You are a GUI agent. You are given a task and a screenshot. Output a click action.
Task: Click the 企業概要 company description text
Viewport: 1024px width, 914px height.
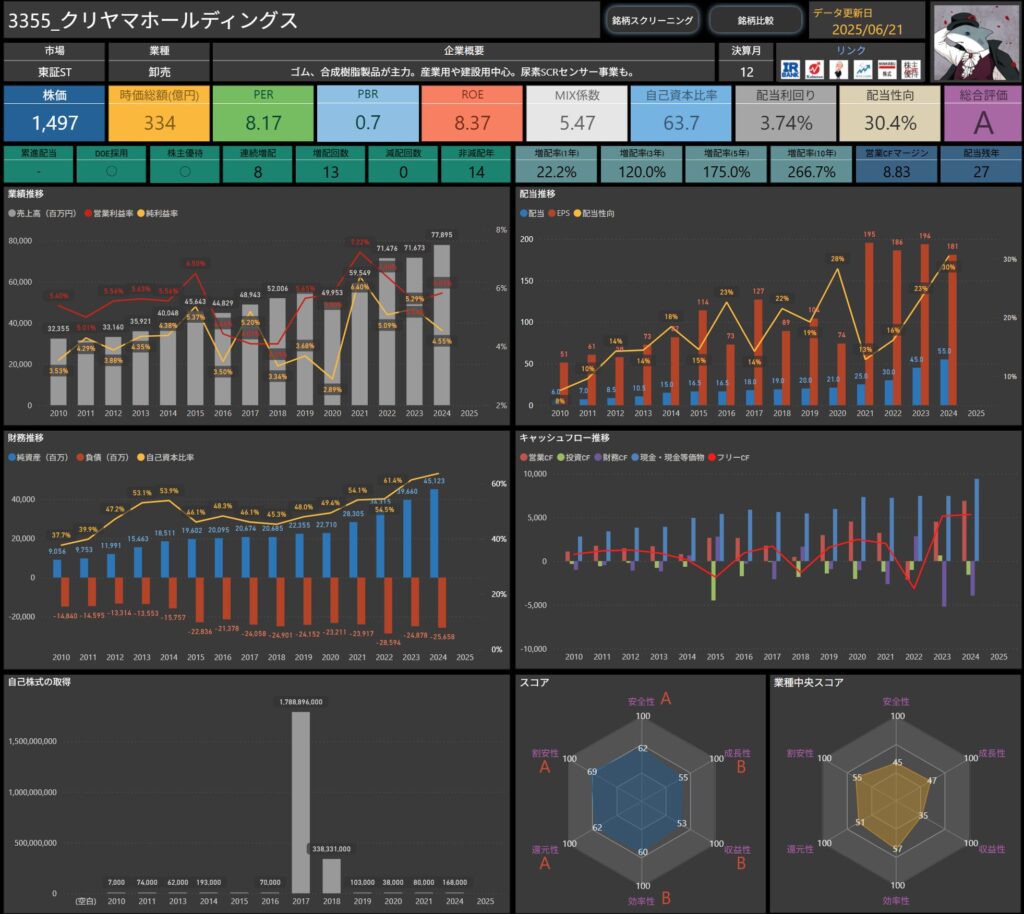click(x=463, y=72)
